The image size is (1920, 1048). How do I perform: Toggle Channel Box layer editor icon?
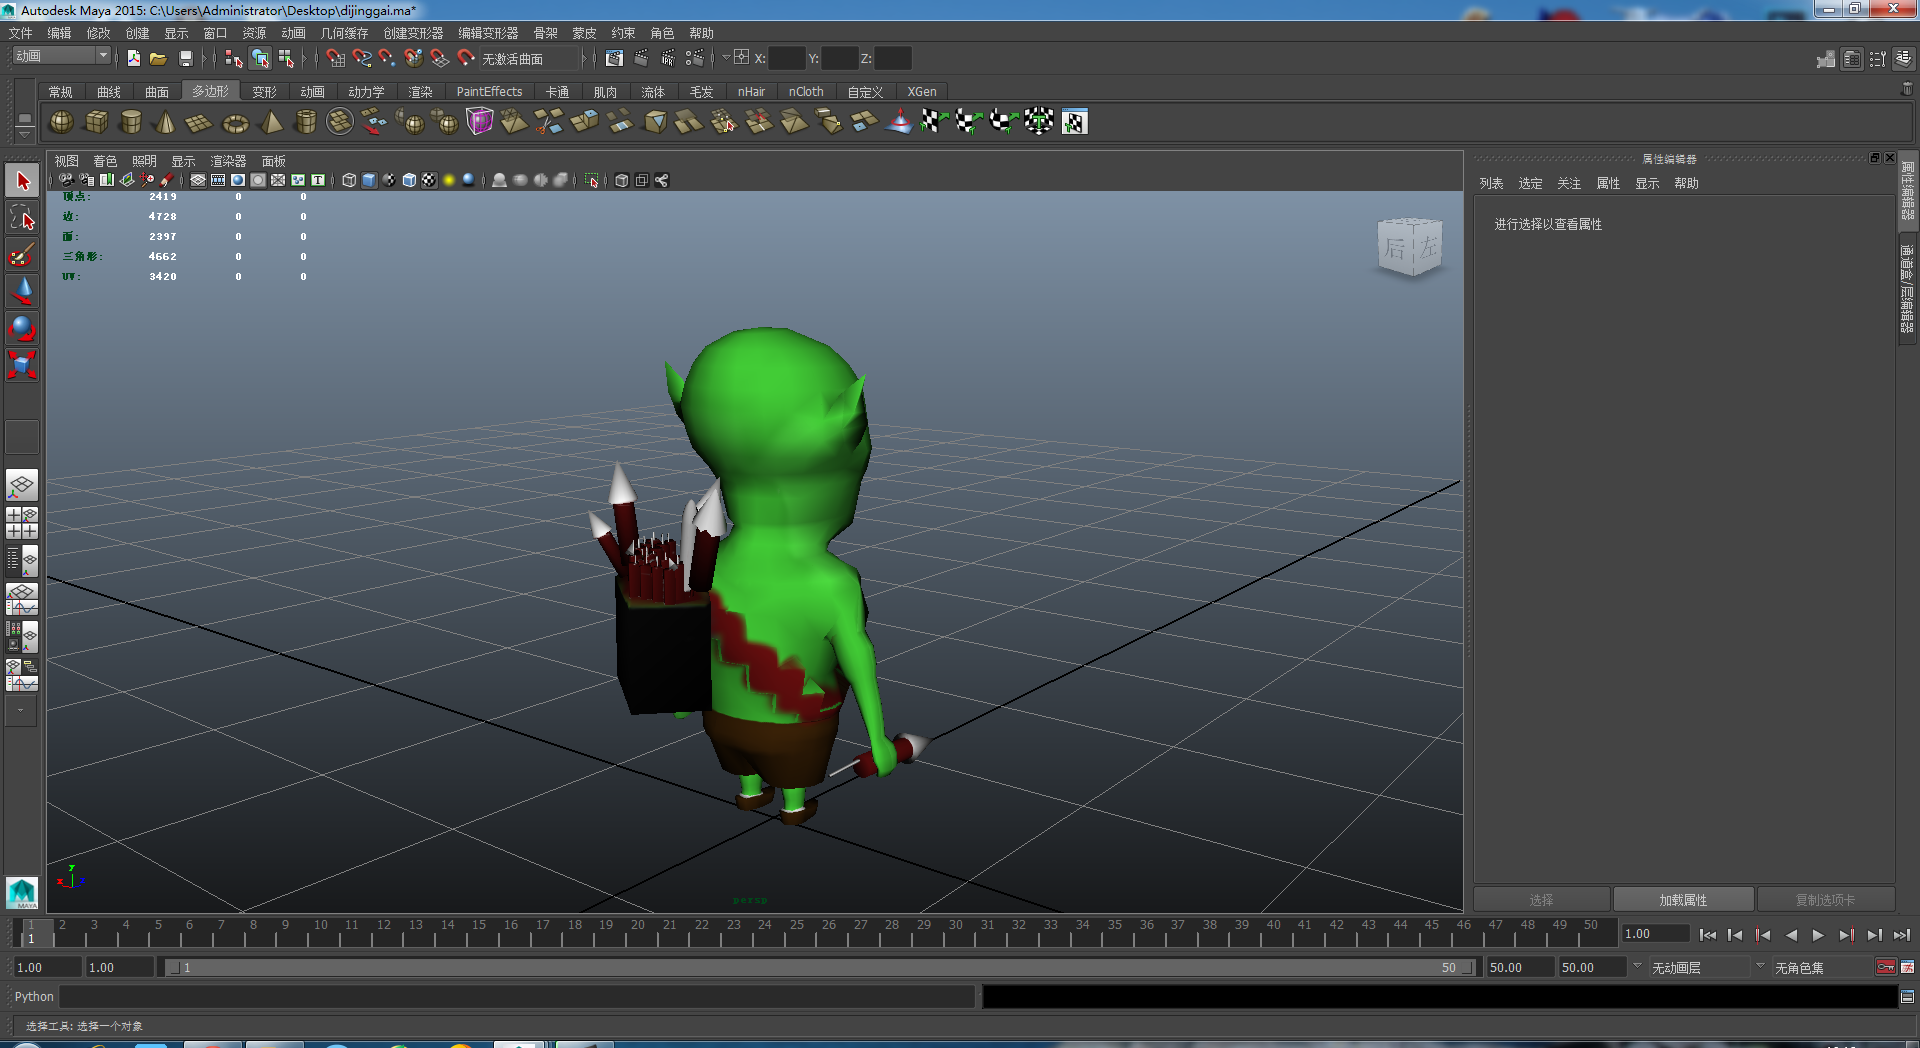pos(1903,59)
